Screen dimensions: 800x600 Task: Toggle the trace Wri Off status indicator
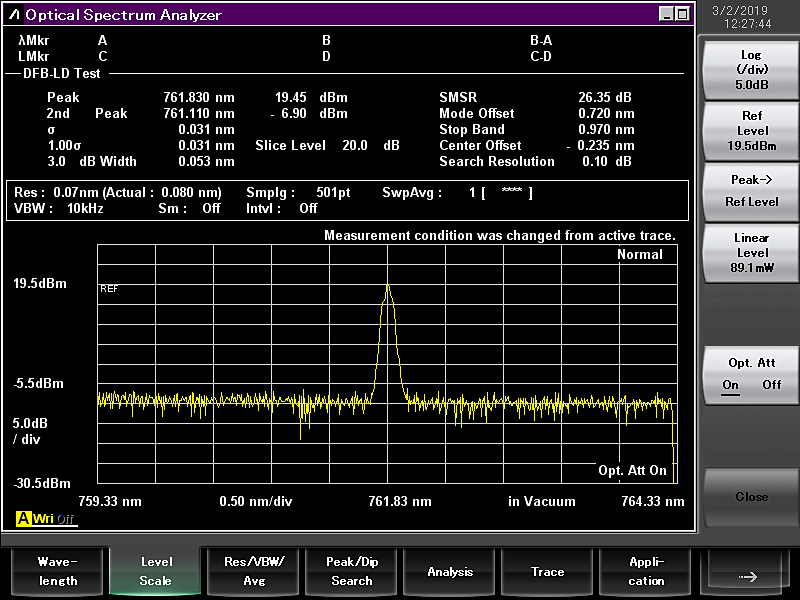point(54,519)
